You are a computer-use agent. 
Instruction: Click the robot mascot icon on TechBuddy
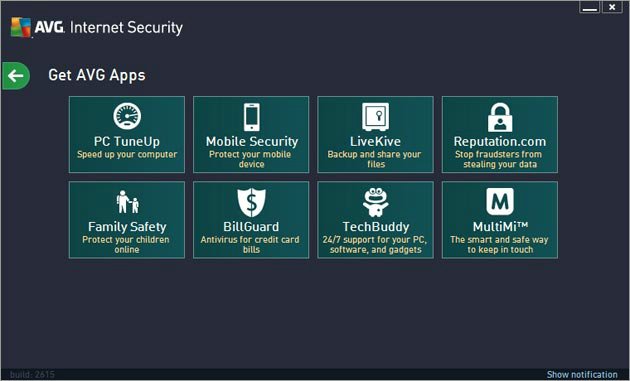tap(376, 202)
